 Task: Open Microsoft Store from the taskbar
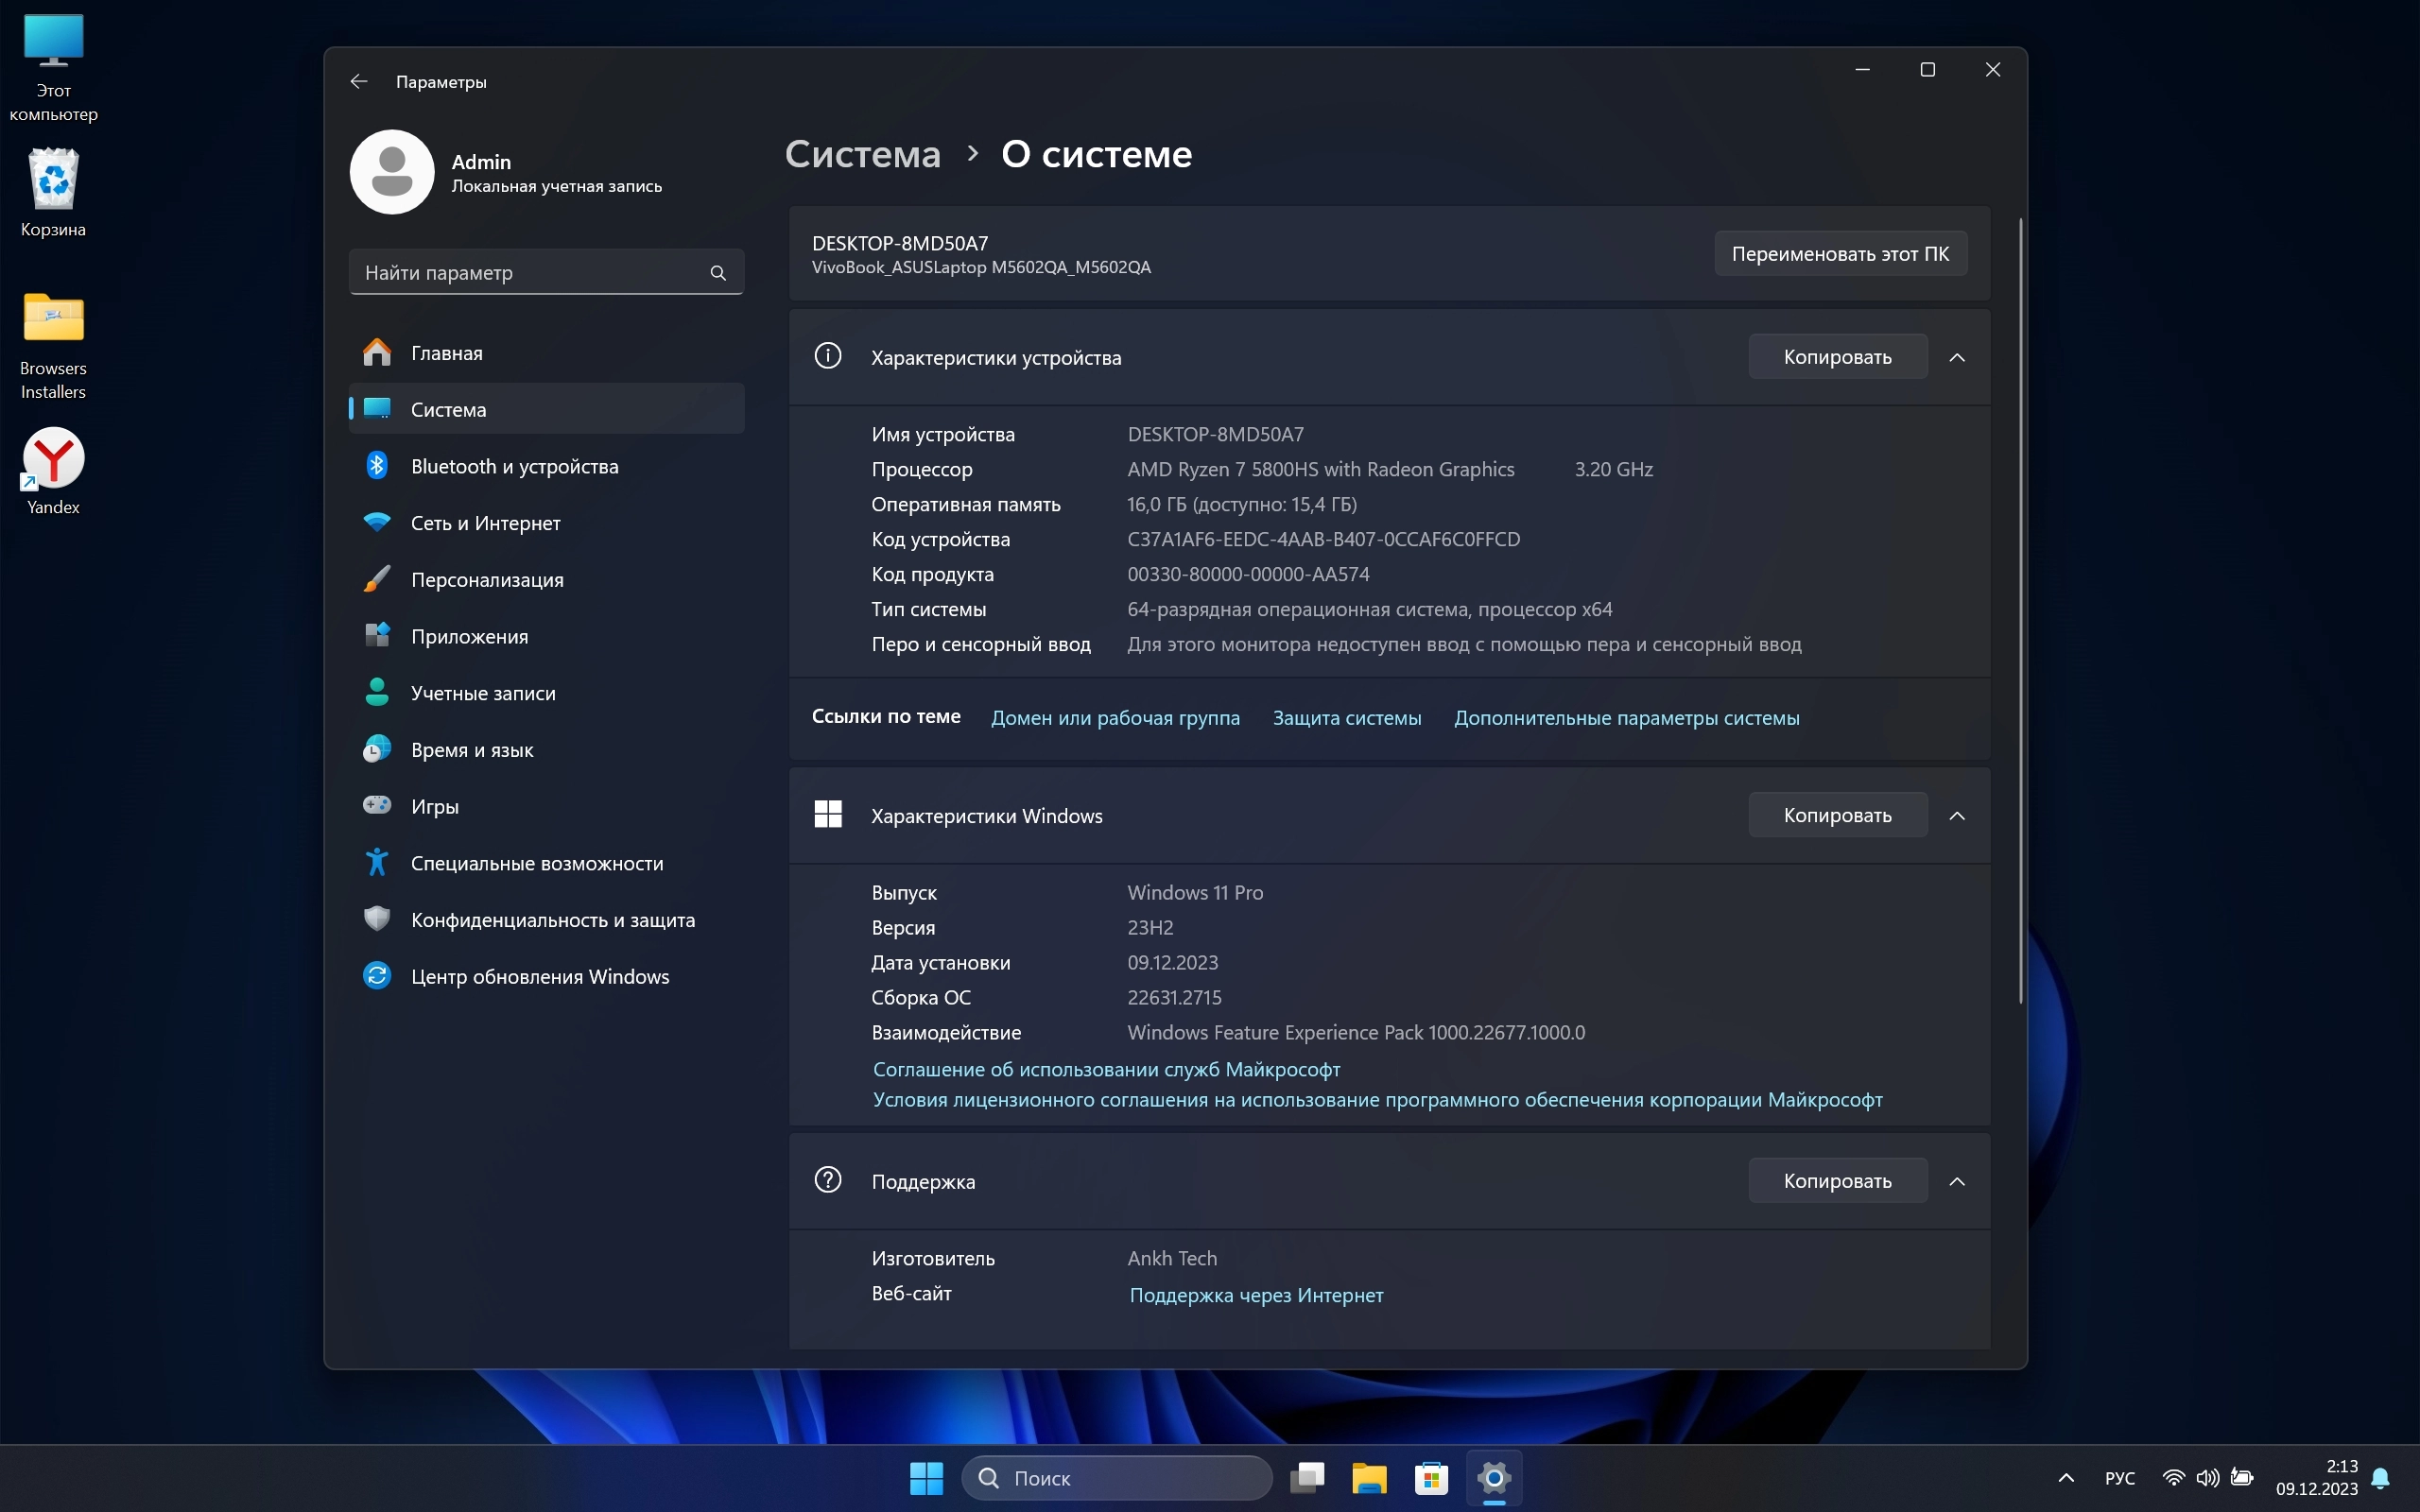pyautogui.click(x=1431, y=1478)
